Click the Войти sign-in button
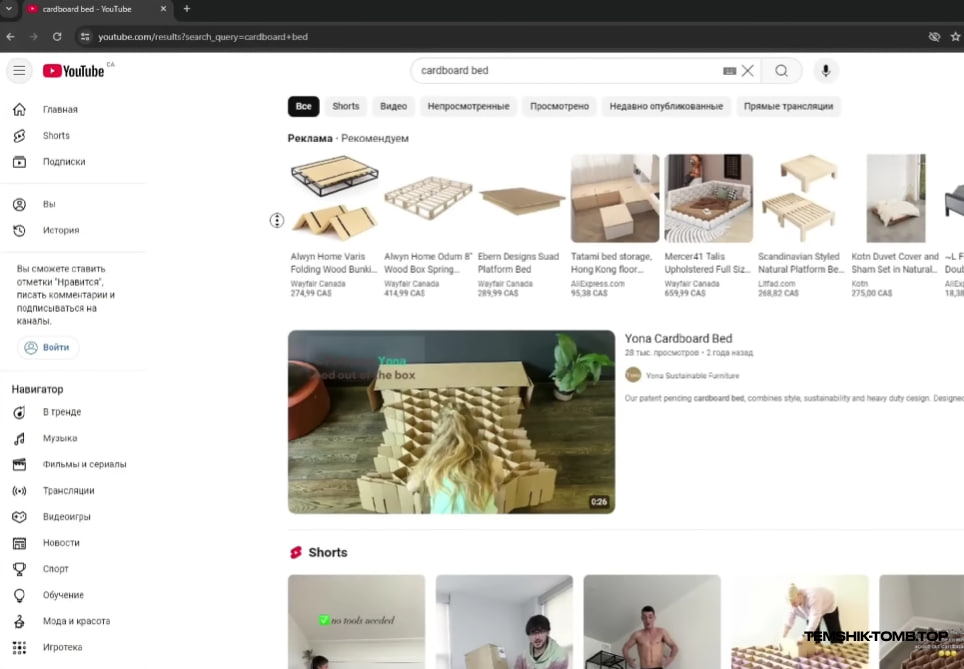Screen dimensions: 964x669 click(x=48, y=347)
